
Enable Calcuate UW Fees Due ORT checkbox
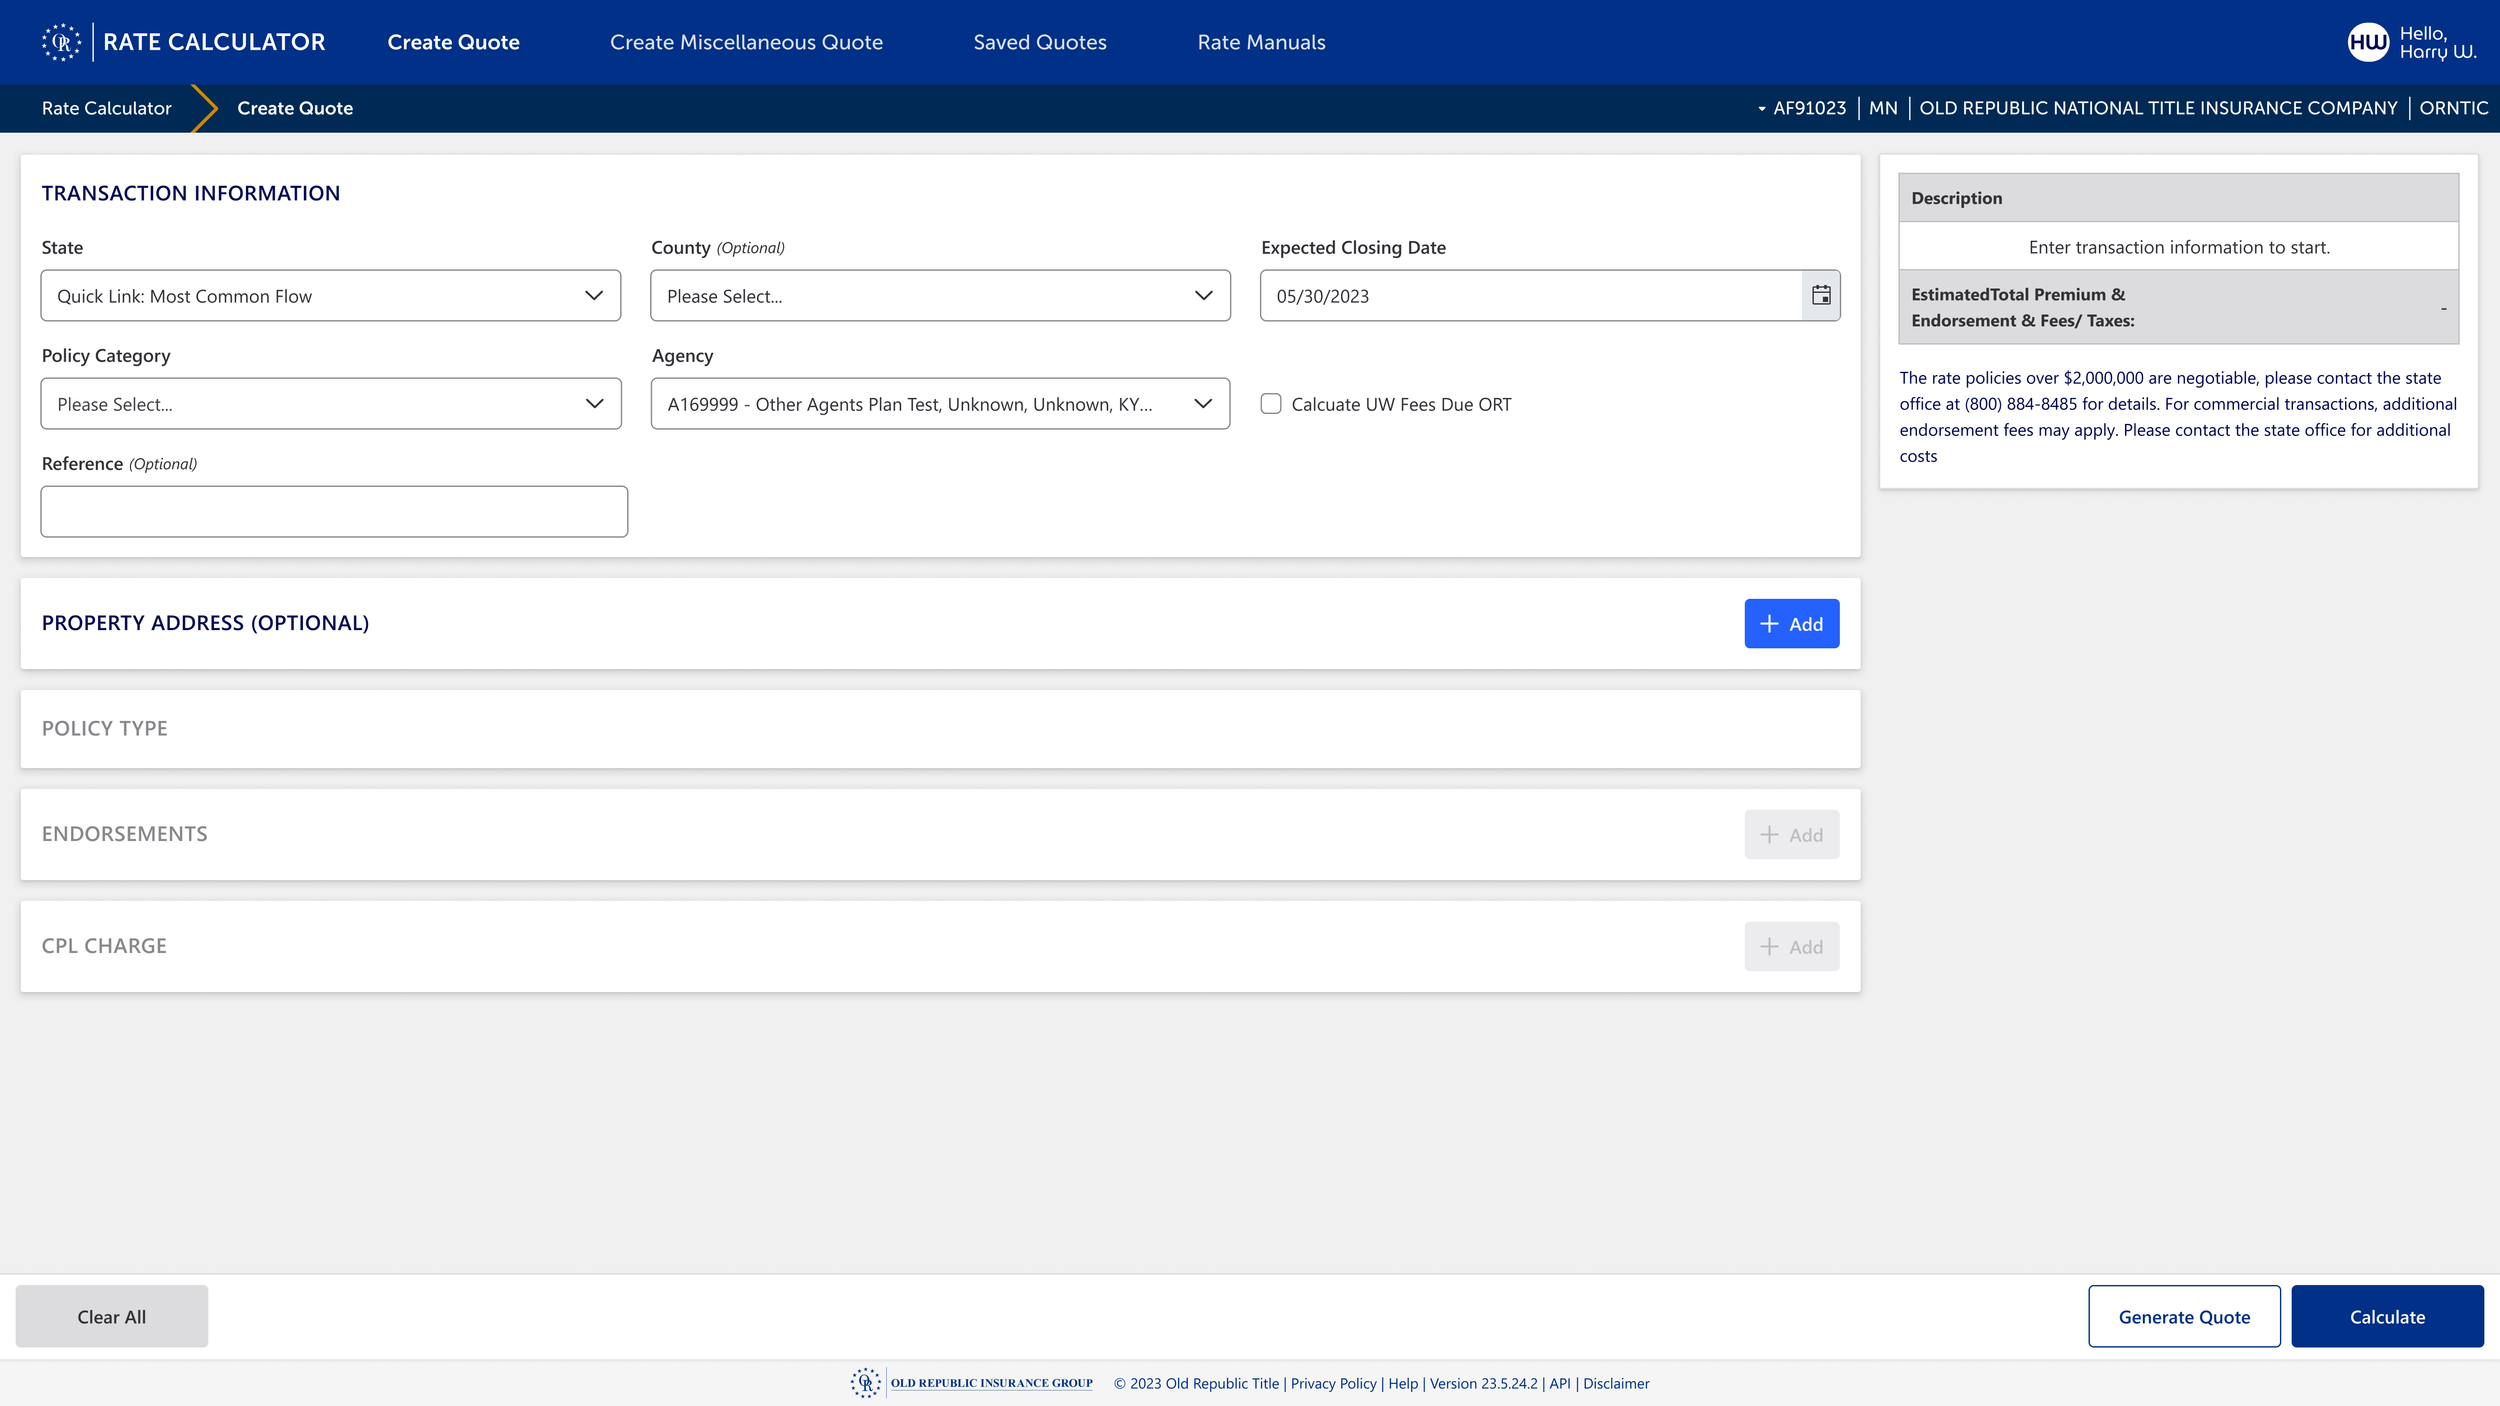1271,404
